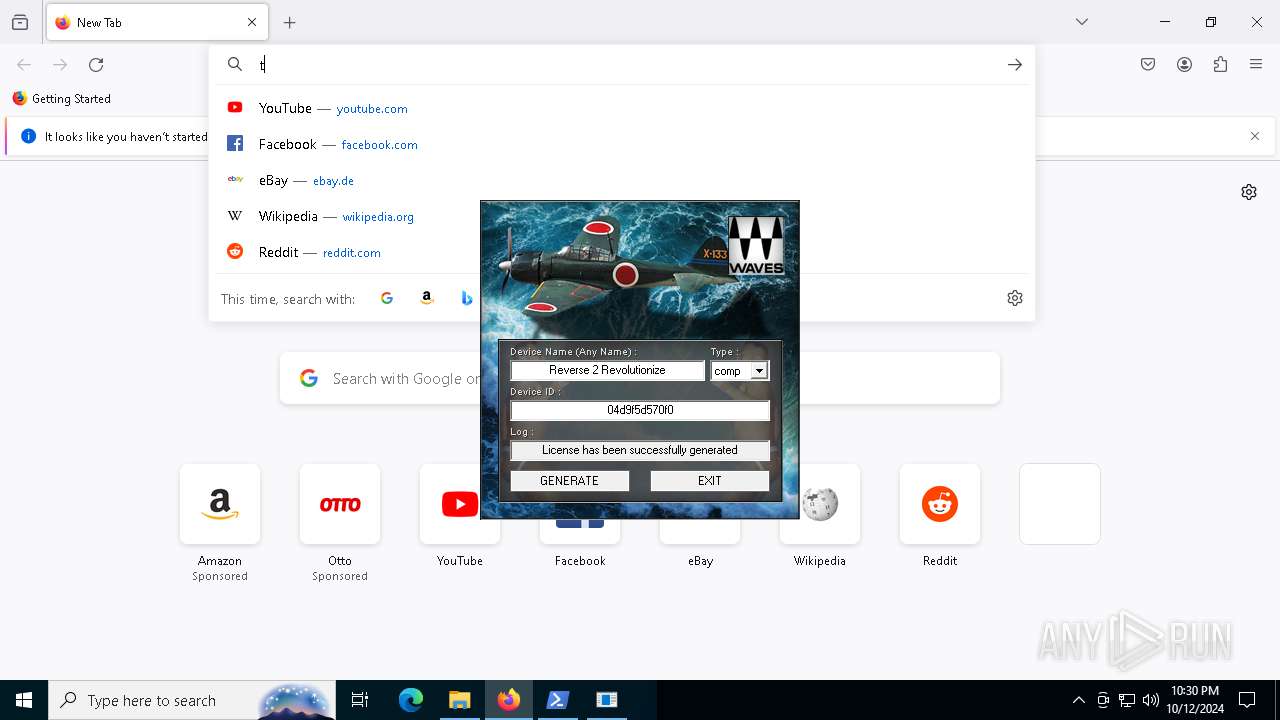
Task: Switch to the keygen app on taskbar
Action: (x=607, y=700)
